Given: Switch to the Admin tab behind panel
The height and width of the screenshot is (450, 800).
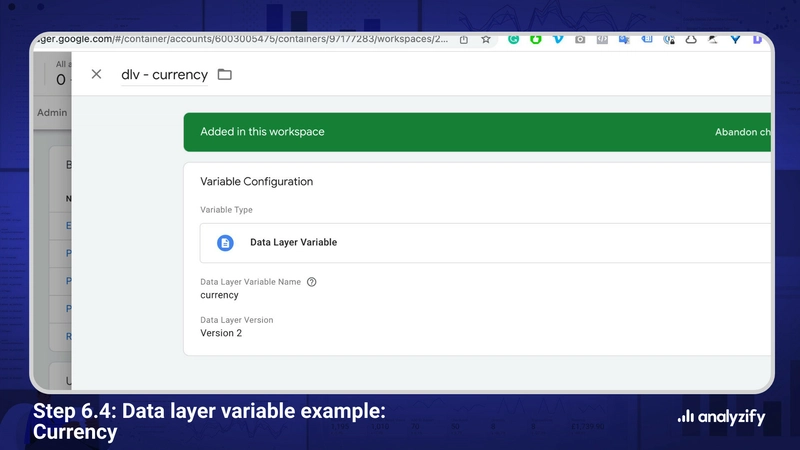Looking at the screenshot, I should (52, 112).
